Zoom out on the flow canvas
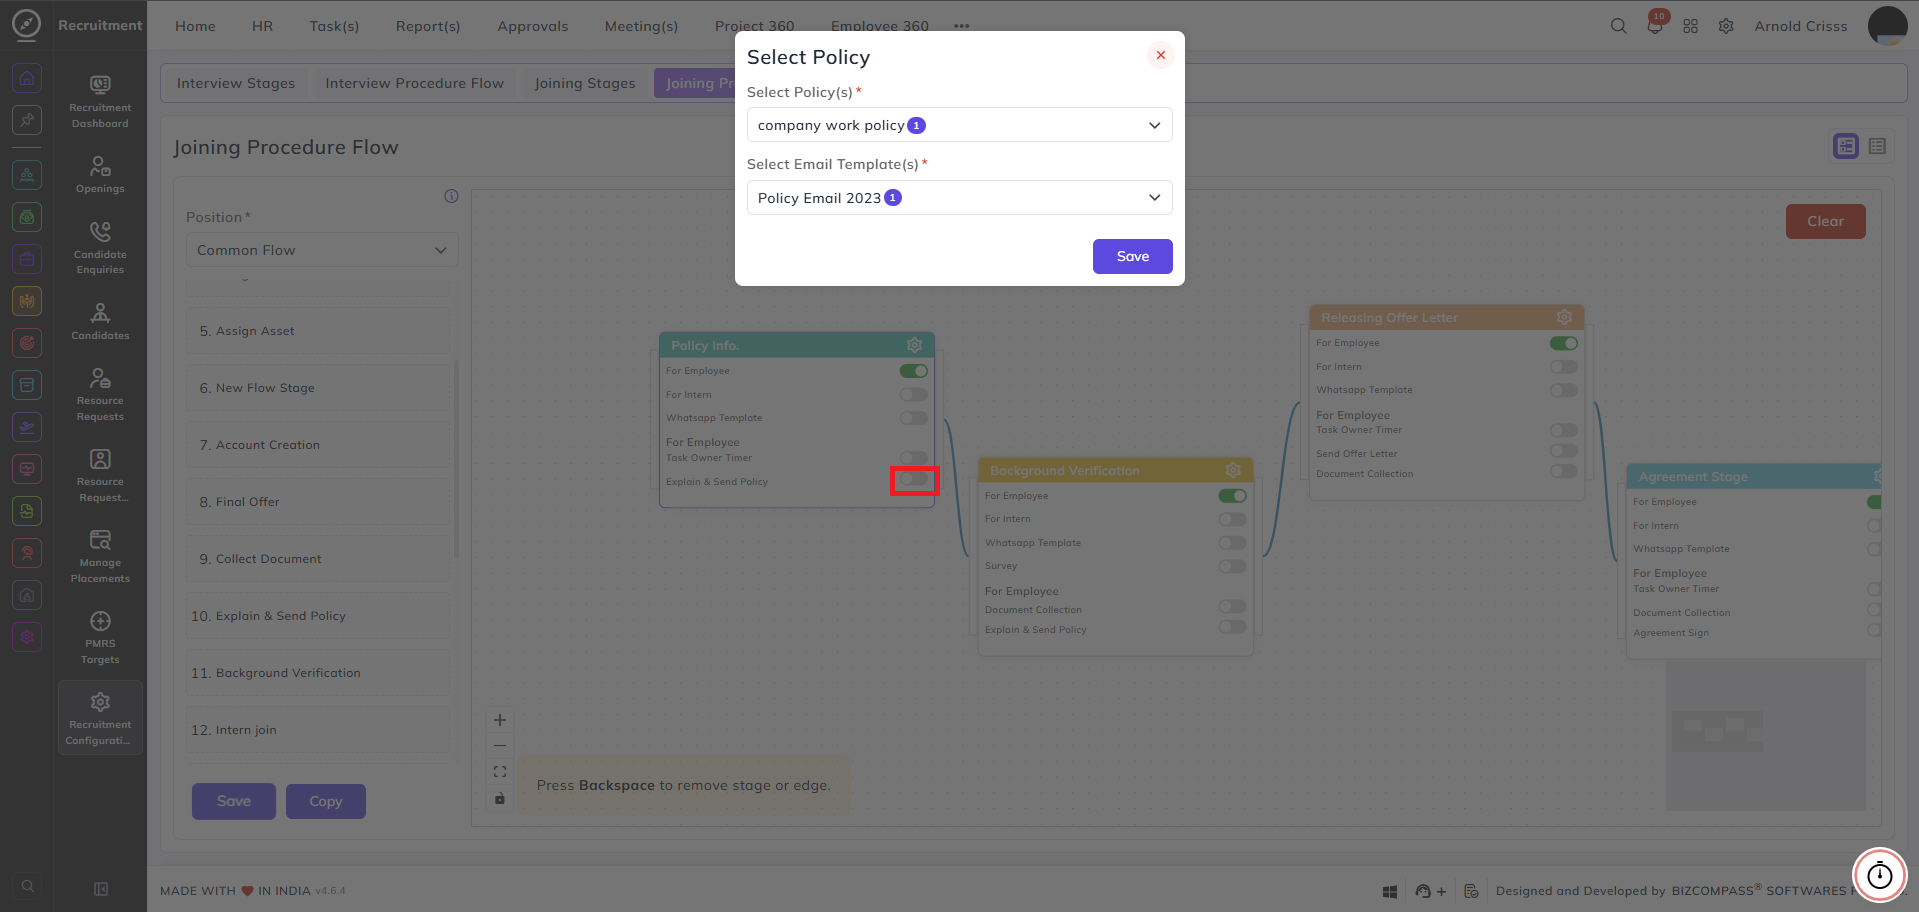The image size is (1919, 912). tap(500, 746)
